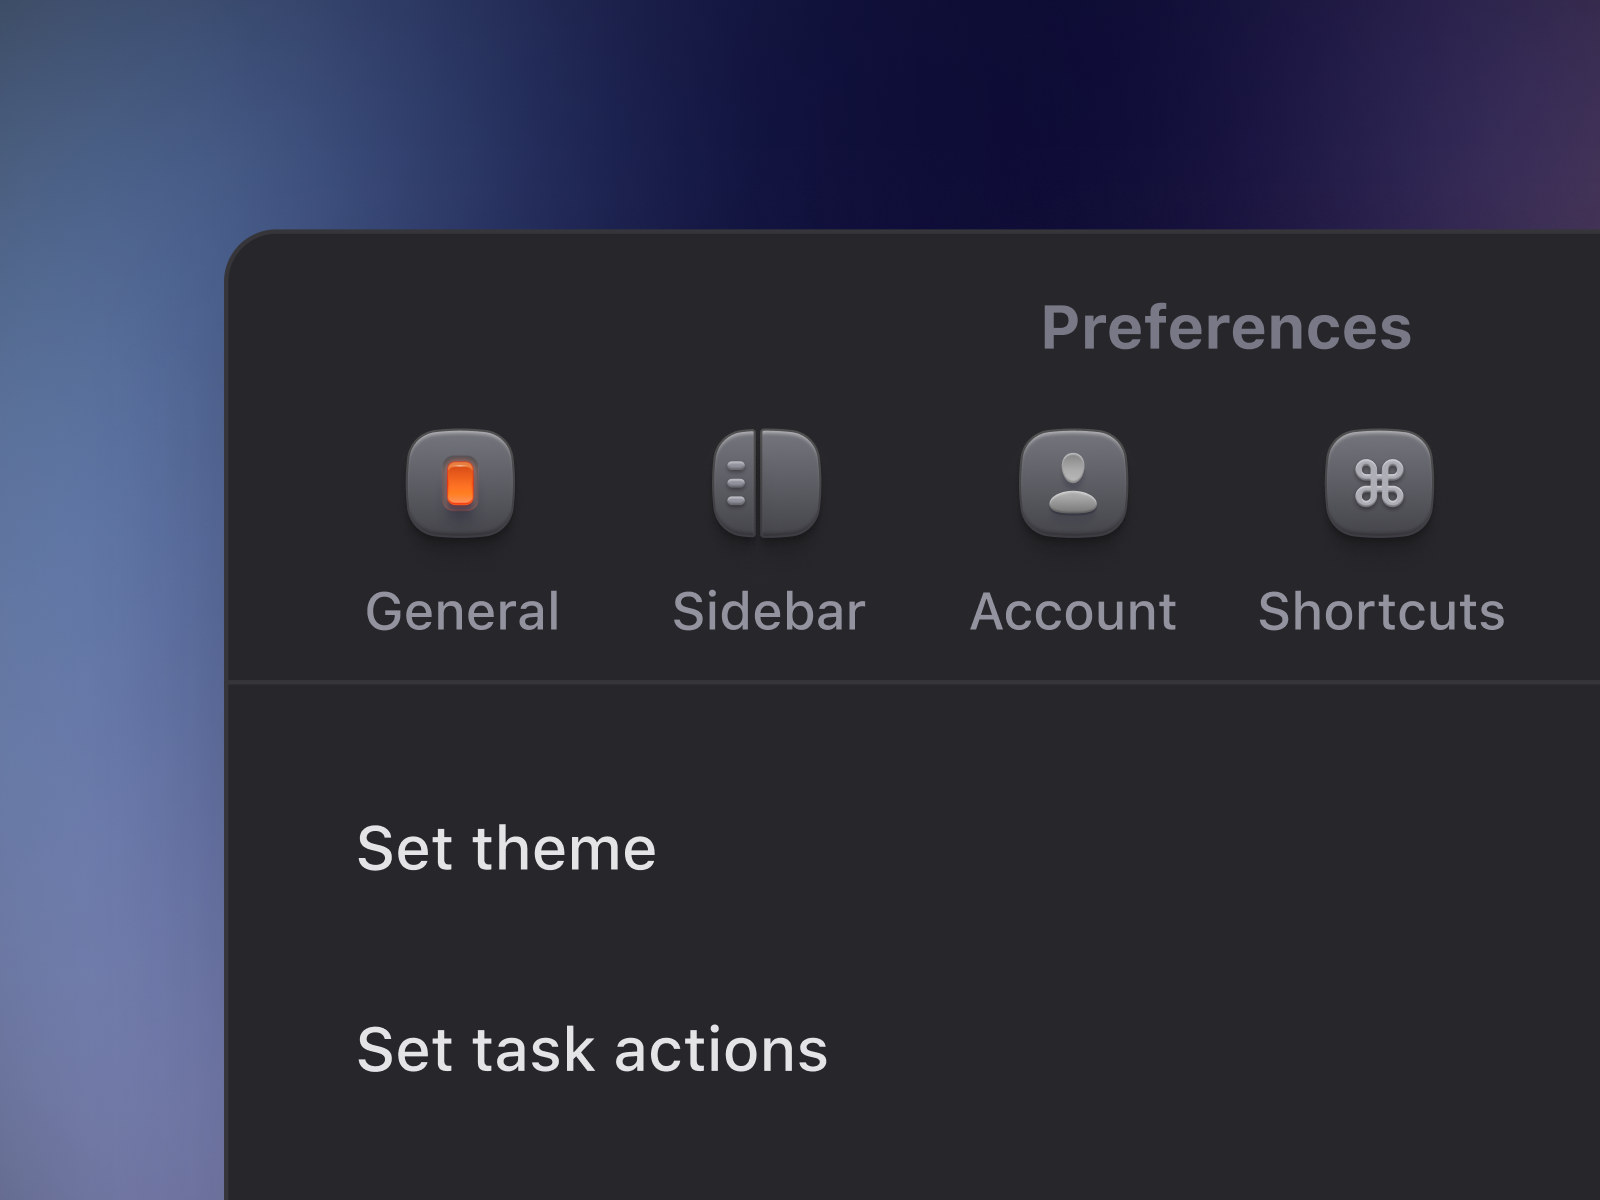This screenshot has width=1600, height=1200.
Task: Switch to the Shortcuts tab label
Action: tap(1381, 611)
